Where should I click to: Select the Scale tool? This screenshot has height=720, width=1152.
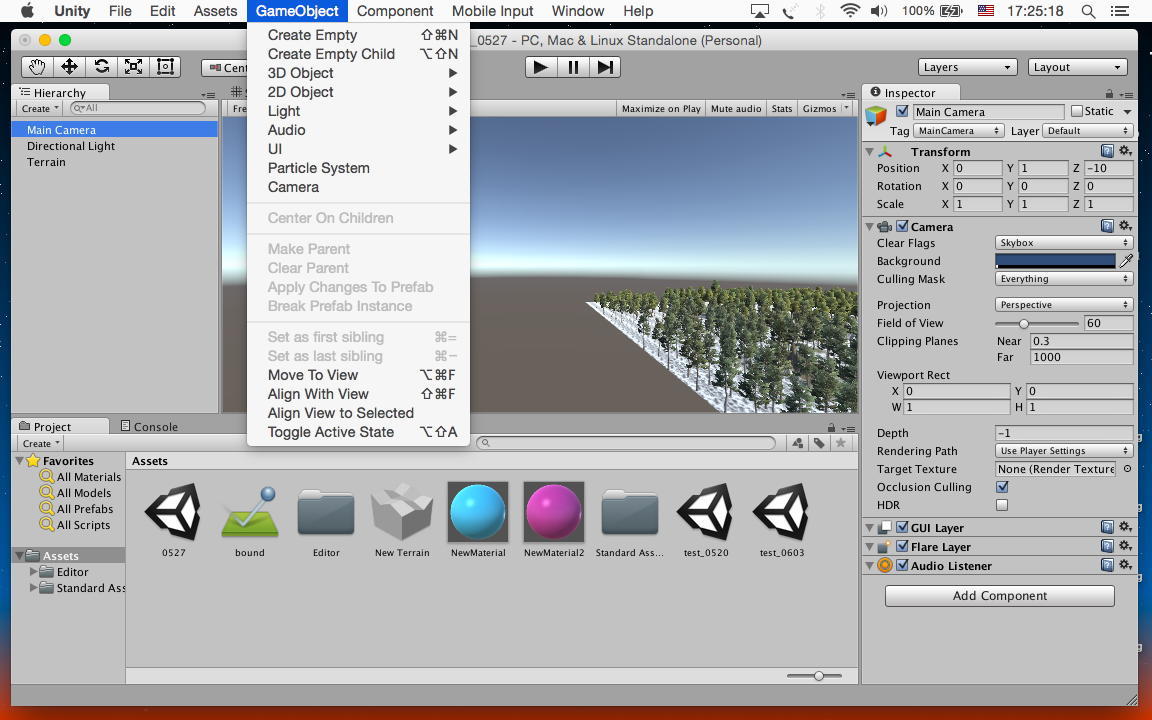[x=133, y=67]
